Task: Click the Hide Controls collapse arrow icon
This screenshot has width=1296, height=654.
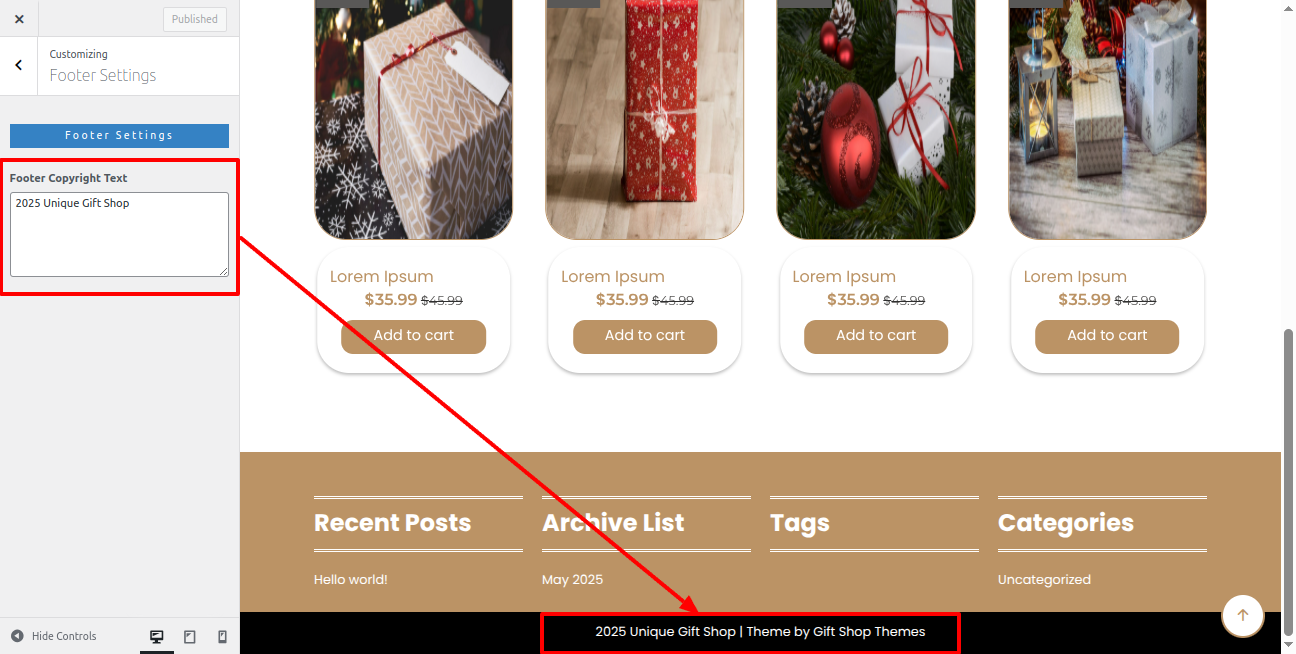Action: point(17,636)
